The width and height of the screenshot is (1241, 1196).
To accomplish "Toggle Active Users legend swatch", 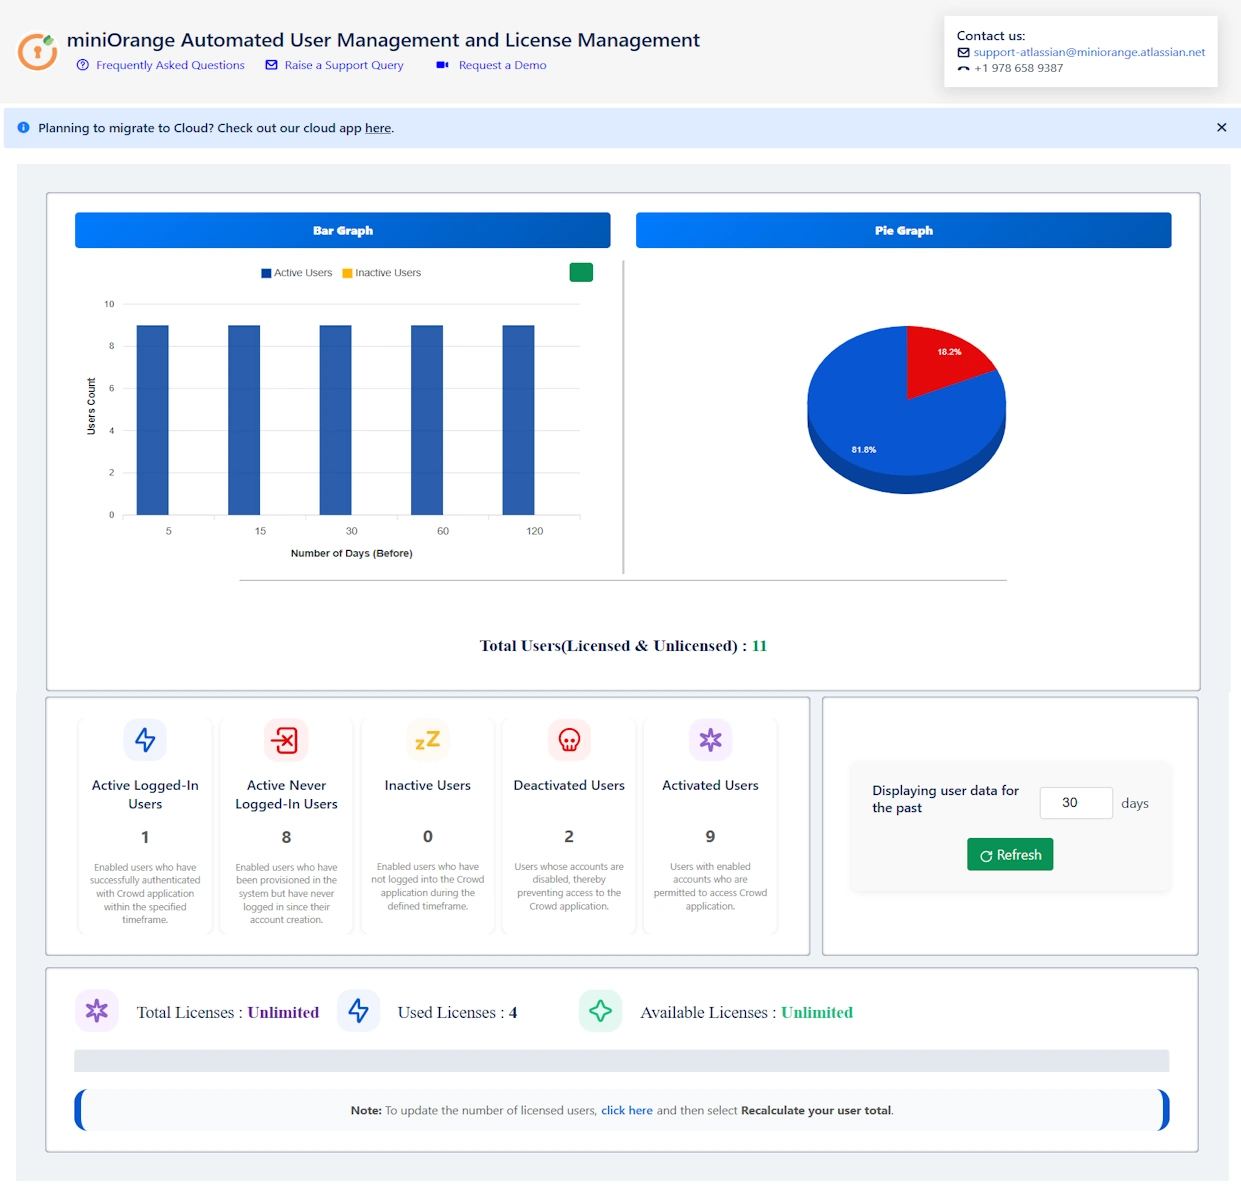I will (266, 273).
